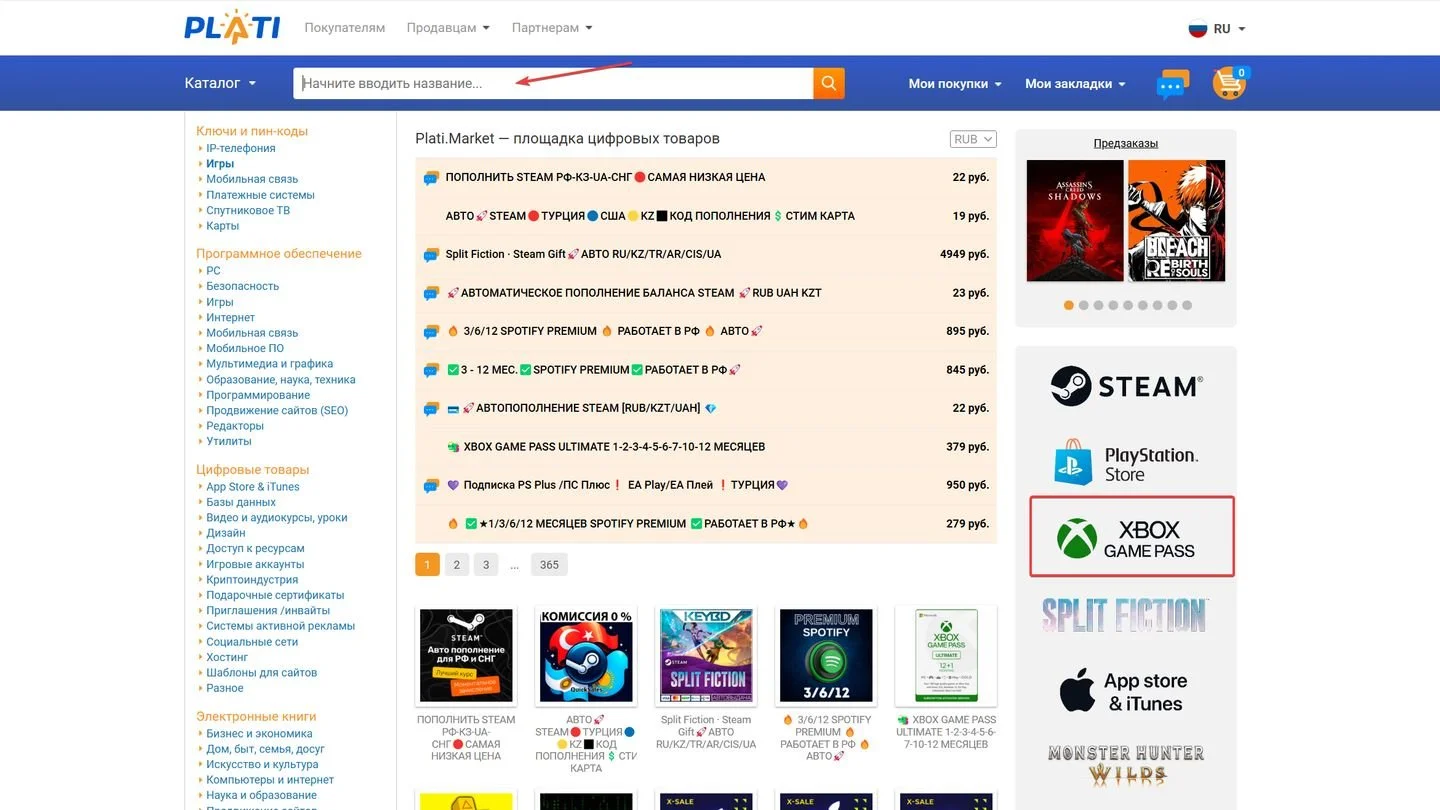Open the Игровые аккаунты category
Image resolution: width=1440 pixels, height=810 pixels.
pos(255,564)
